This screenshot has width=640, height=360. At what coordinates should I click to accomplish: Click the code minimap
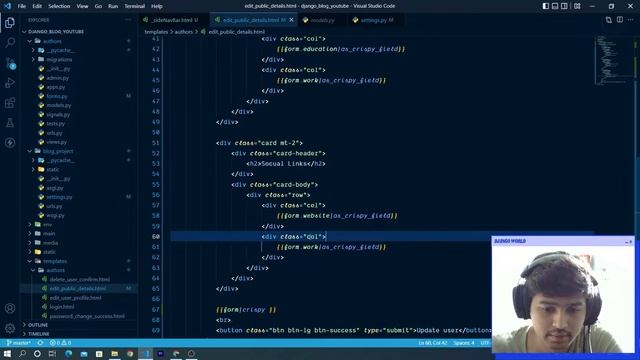point(612,60)
